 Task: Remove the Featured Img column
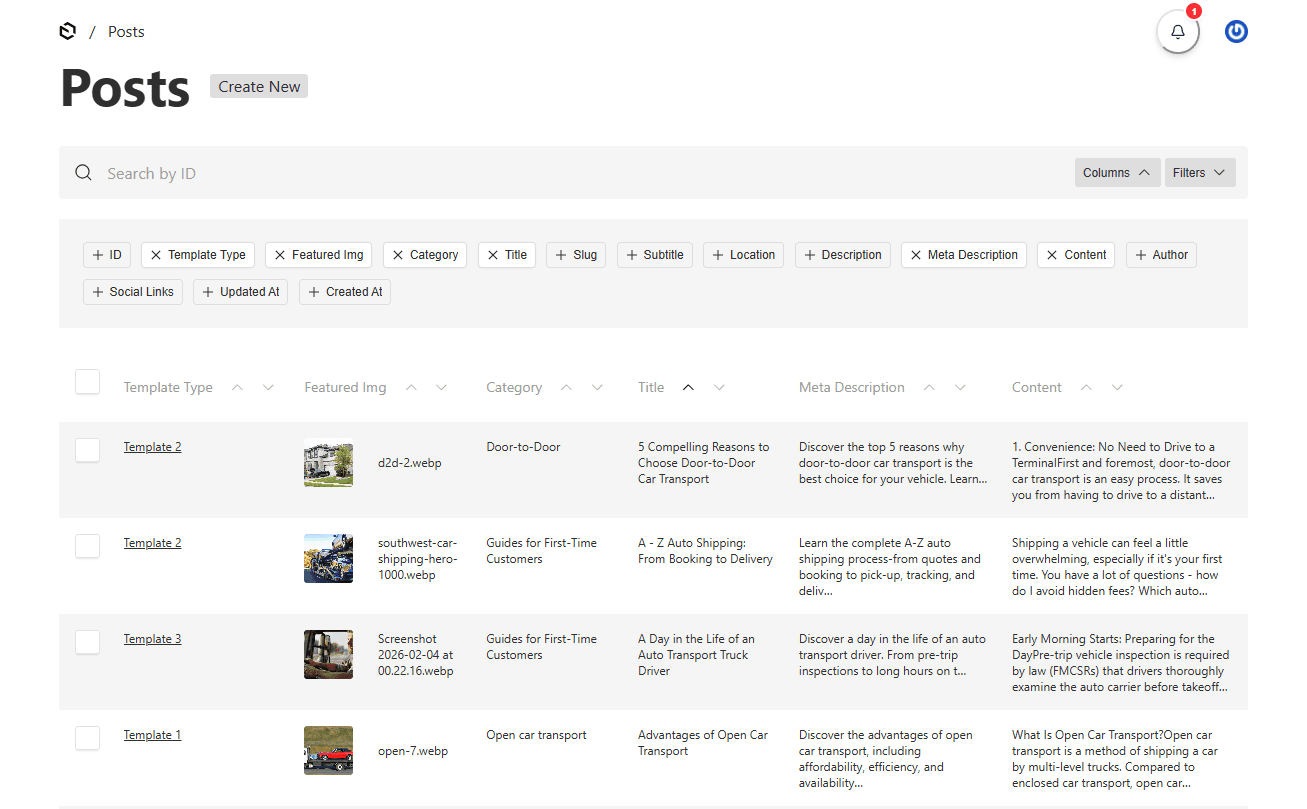(x=319, y=255)
